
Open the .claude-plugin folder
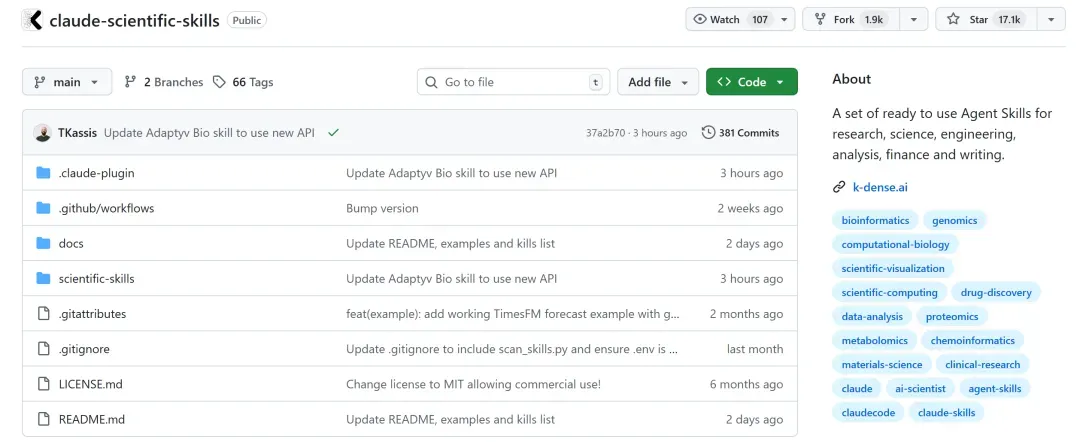coord(96,173)
